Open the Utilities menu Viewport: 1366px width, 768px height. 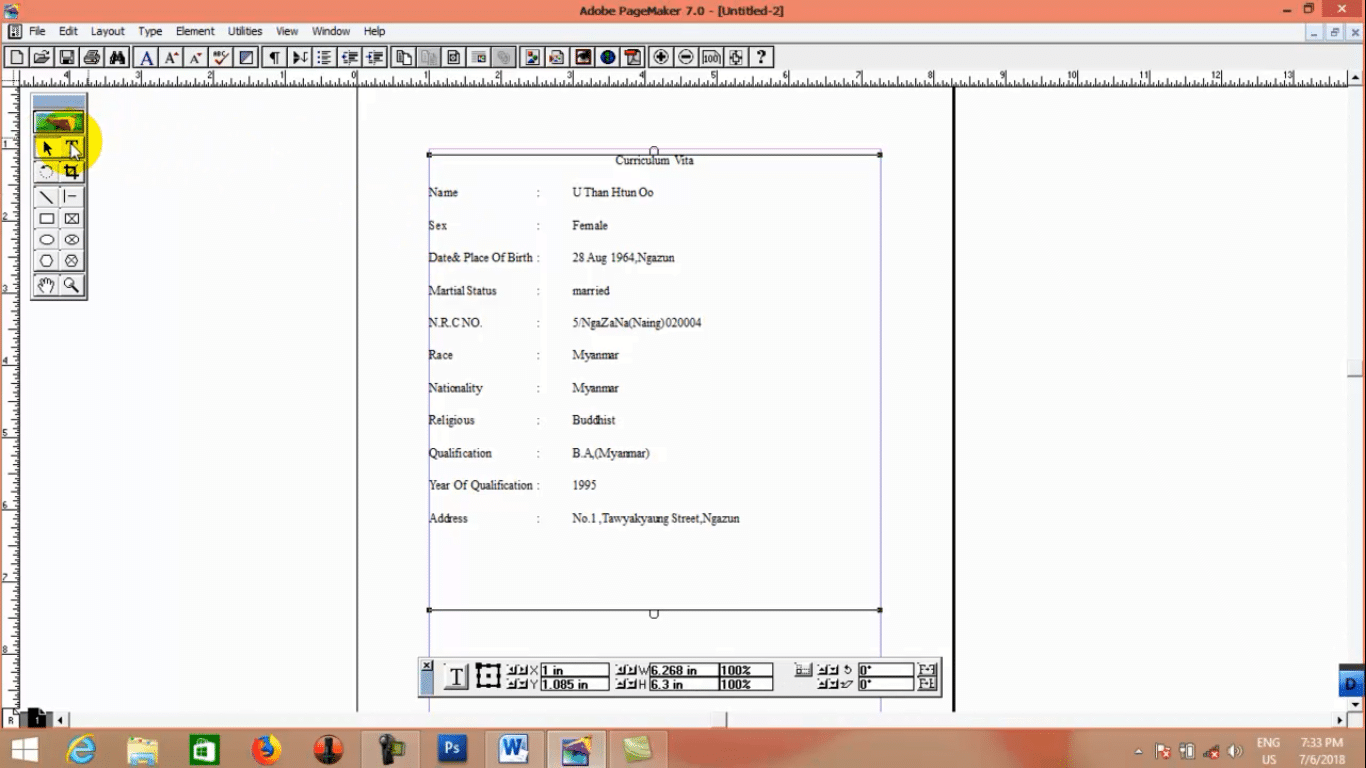coord(245,31)
